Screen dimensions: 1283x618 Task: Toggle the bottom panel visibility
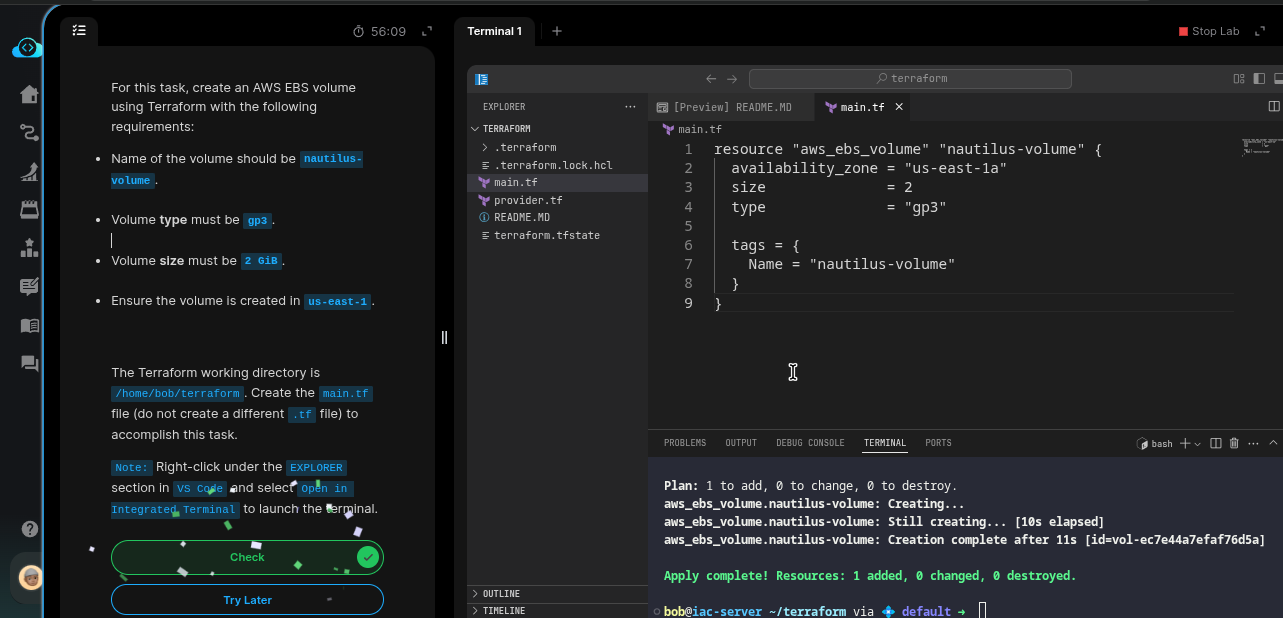click(1277, 78)
